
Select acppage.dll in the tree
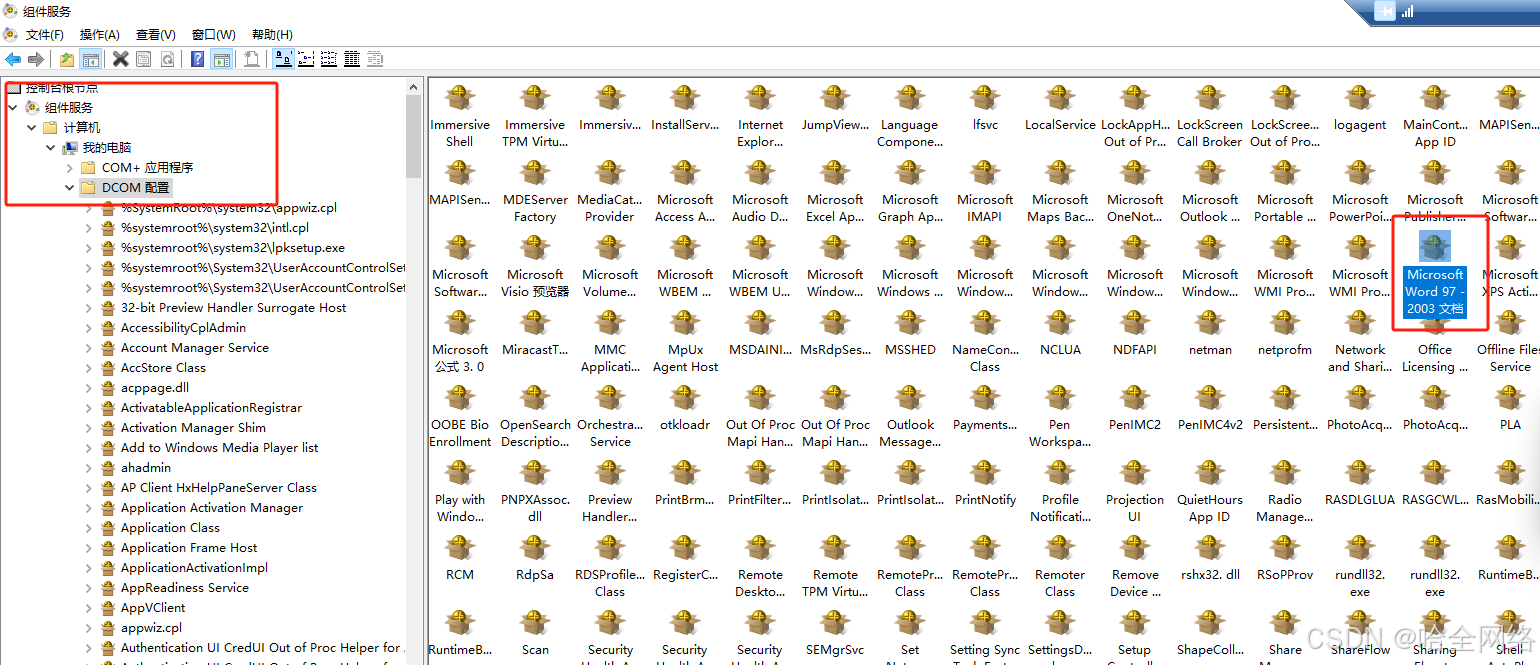click(154, 388)
